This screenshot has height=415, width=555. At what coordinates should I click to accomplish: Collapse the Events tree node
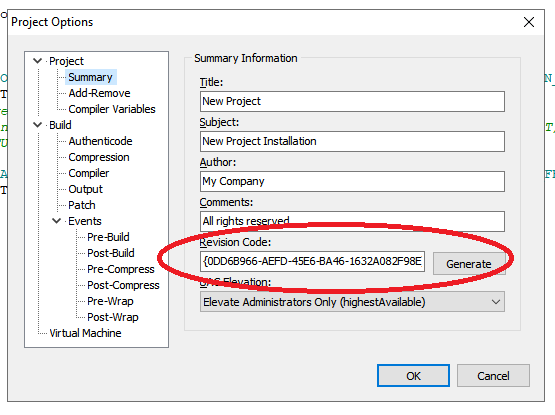pyautogui.click(x=57, y=221)
